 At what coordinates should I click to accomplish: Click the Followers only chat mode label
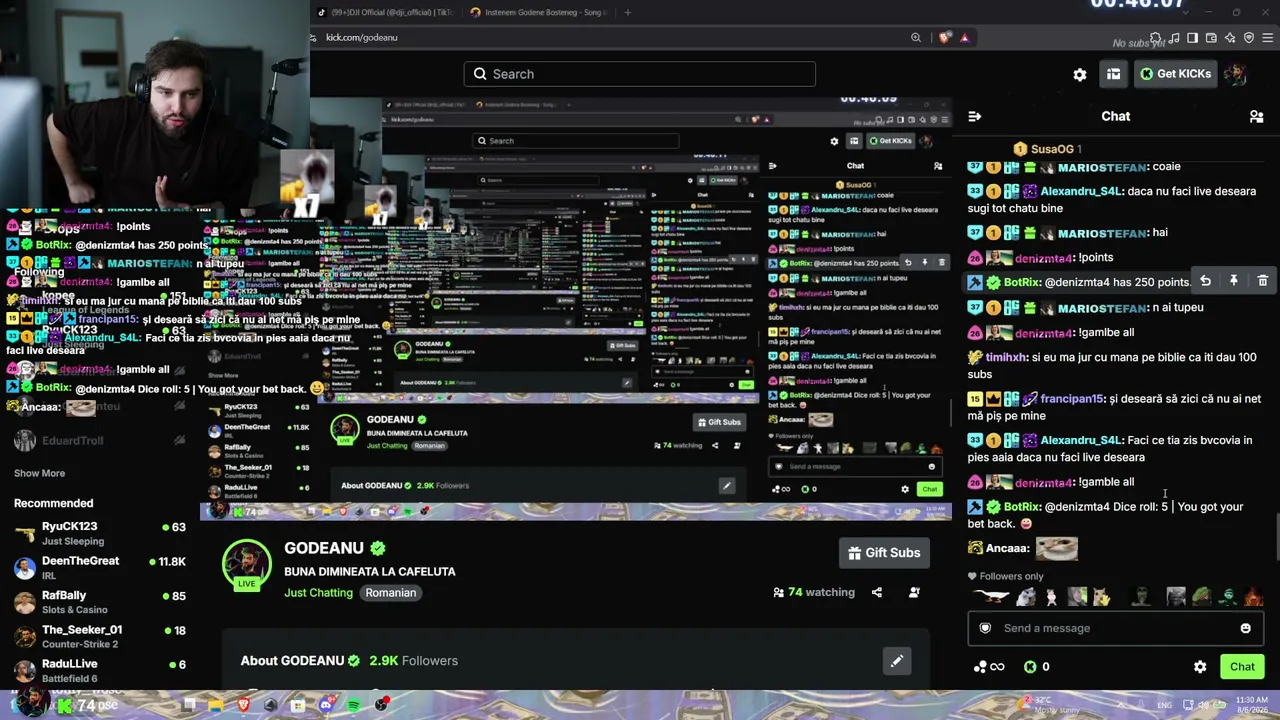(x=1005, y=576)
